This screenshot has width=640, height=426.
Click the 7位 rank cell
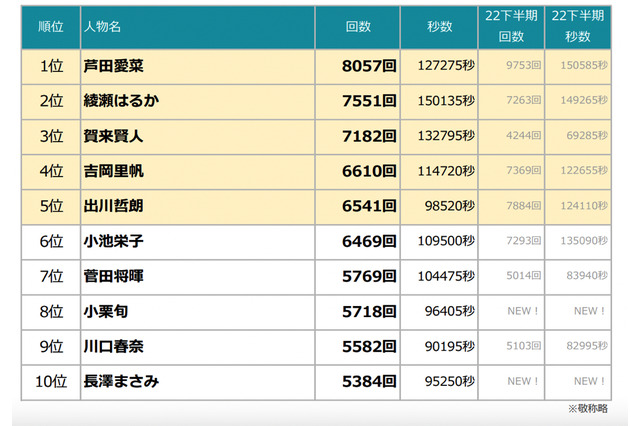(51, 276)
